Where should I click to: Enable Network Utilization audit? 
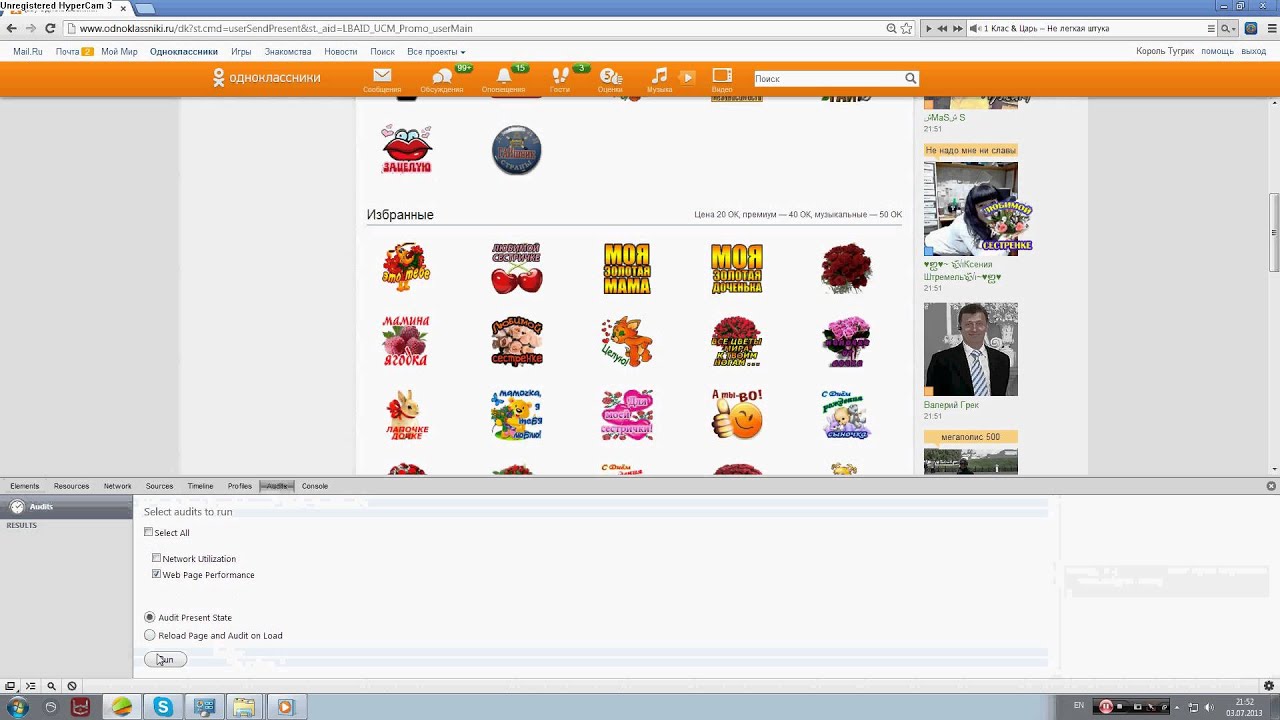(156, 558)
